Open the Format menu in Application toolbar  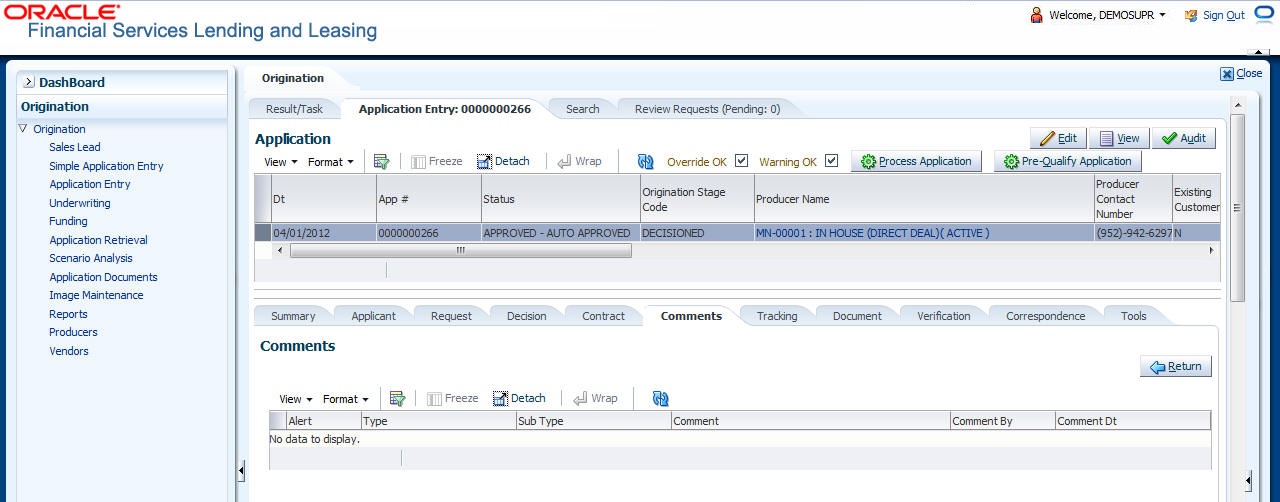point(330,162)
